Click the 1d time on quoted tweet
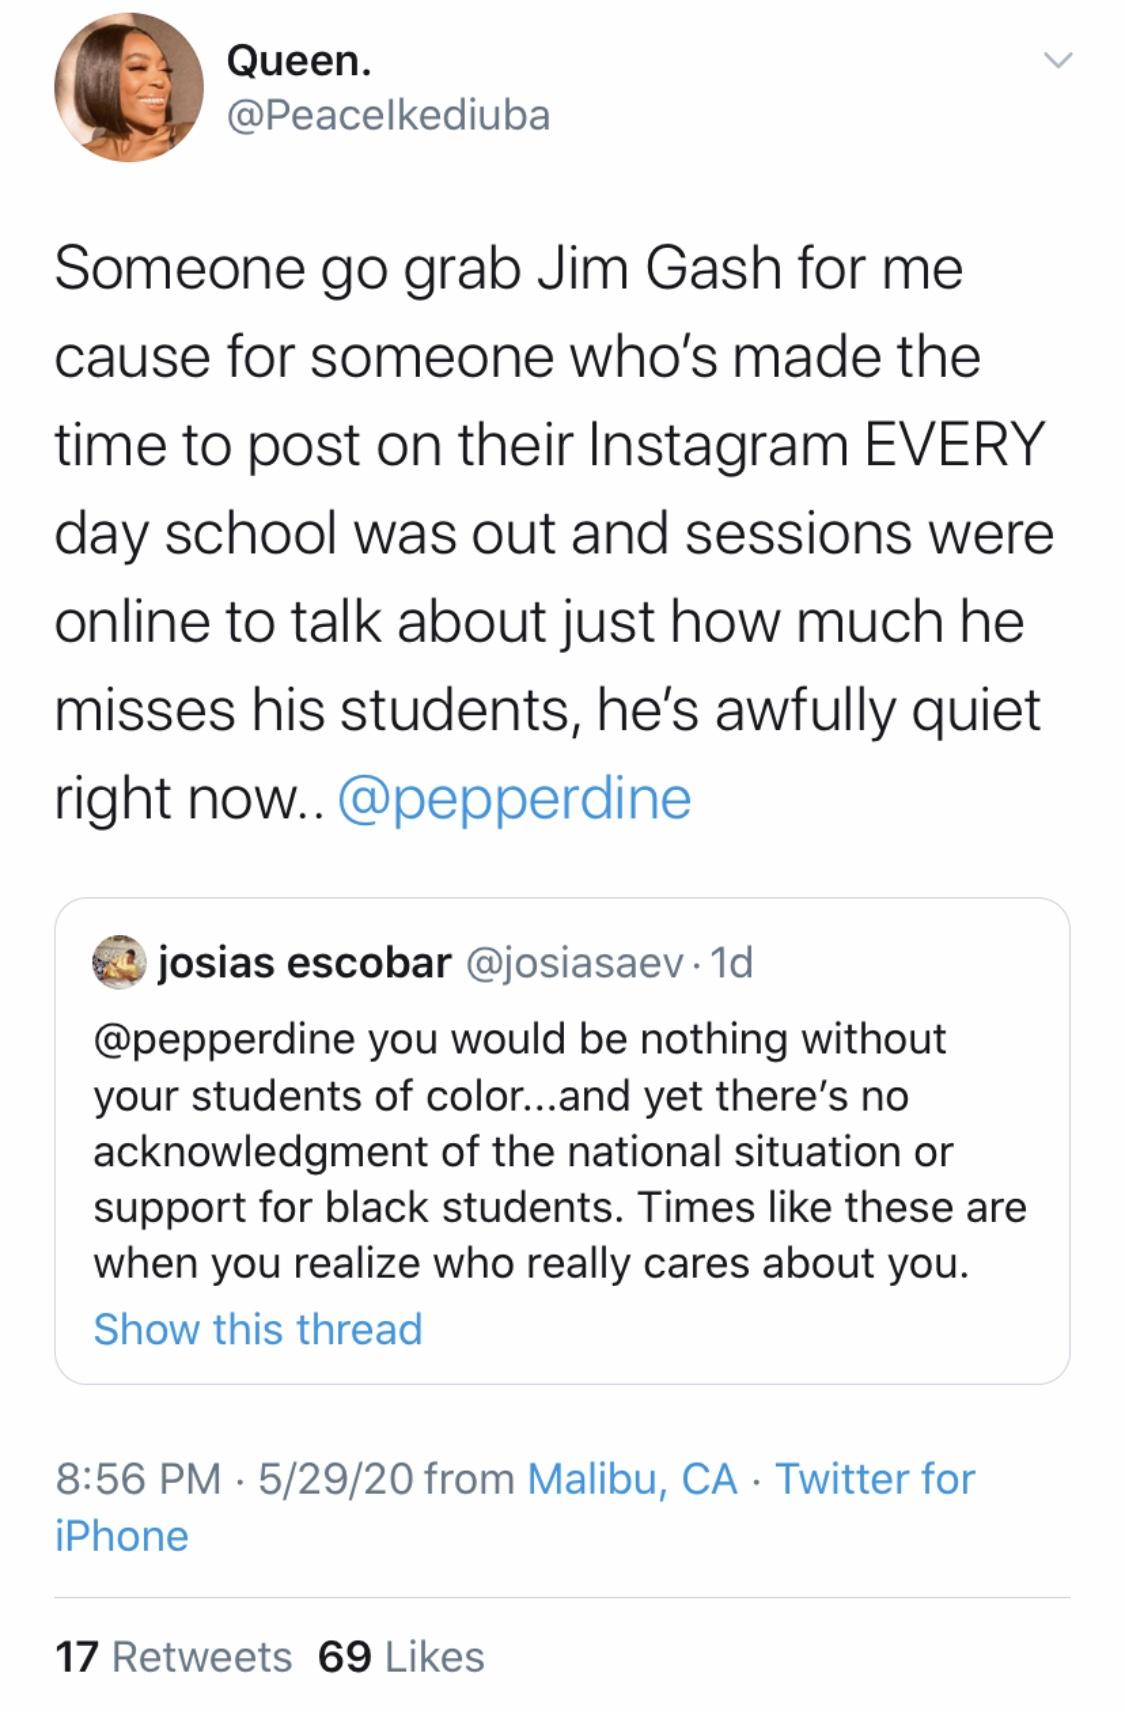 pyautogui.click(x=734, y=962)
